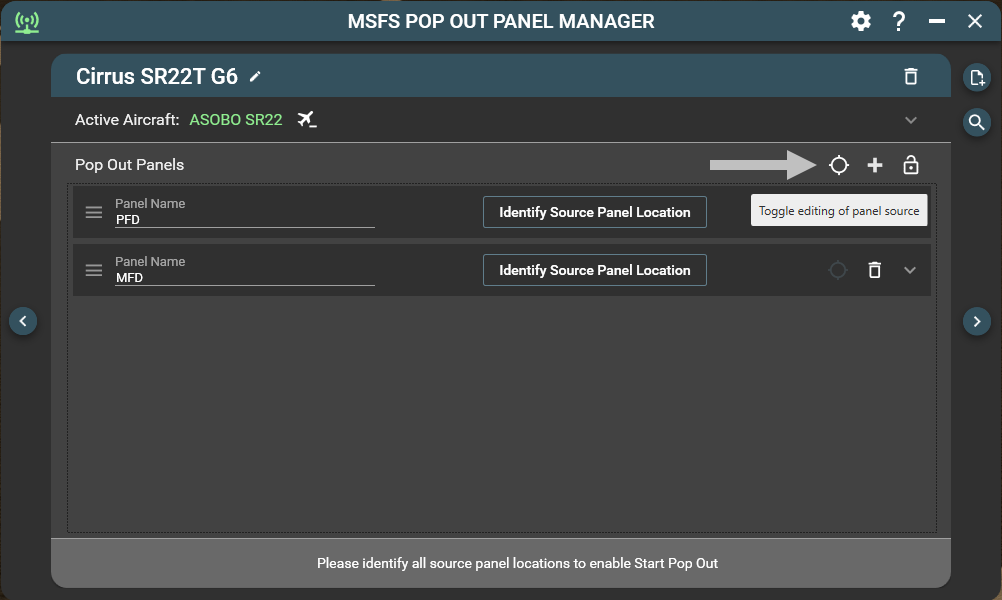Open settings with the gear icon
The height and width of the screenshot is (600, 1002).
click(860, 21)
